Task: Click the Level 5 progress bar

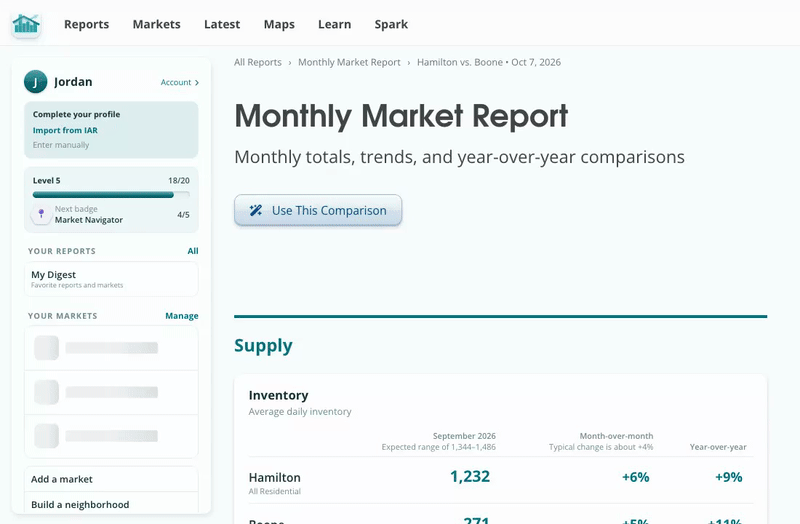Action: 111,194
